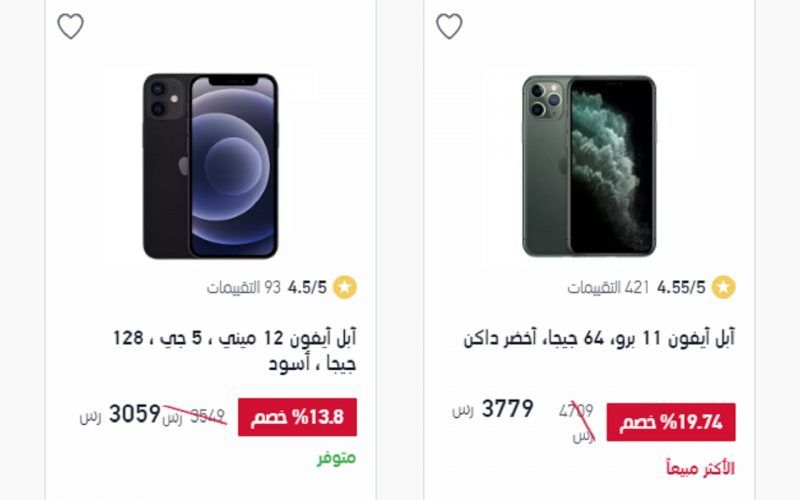The image size is (800, 500).
Task: Click the 13.8% discount badge
Action: coord(297,417)
